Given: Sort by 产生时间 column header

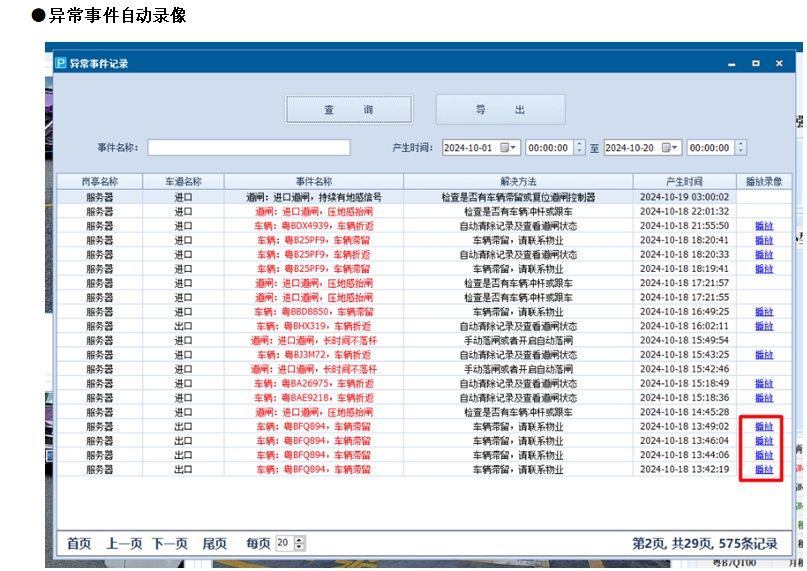Looking at the screenshot, I should click(x=685, y=182).
